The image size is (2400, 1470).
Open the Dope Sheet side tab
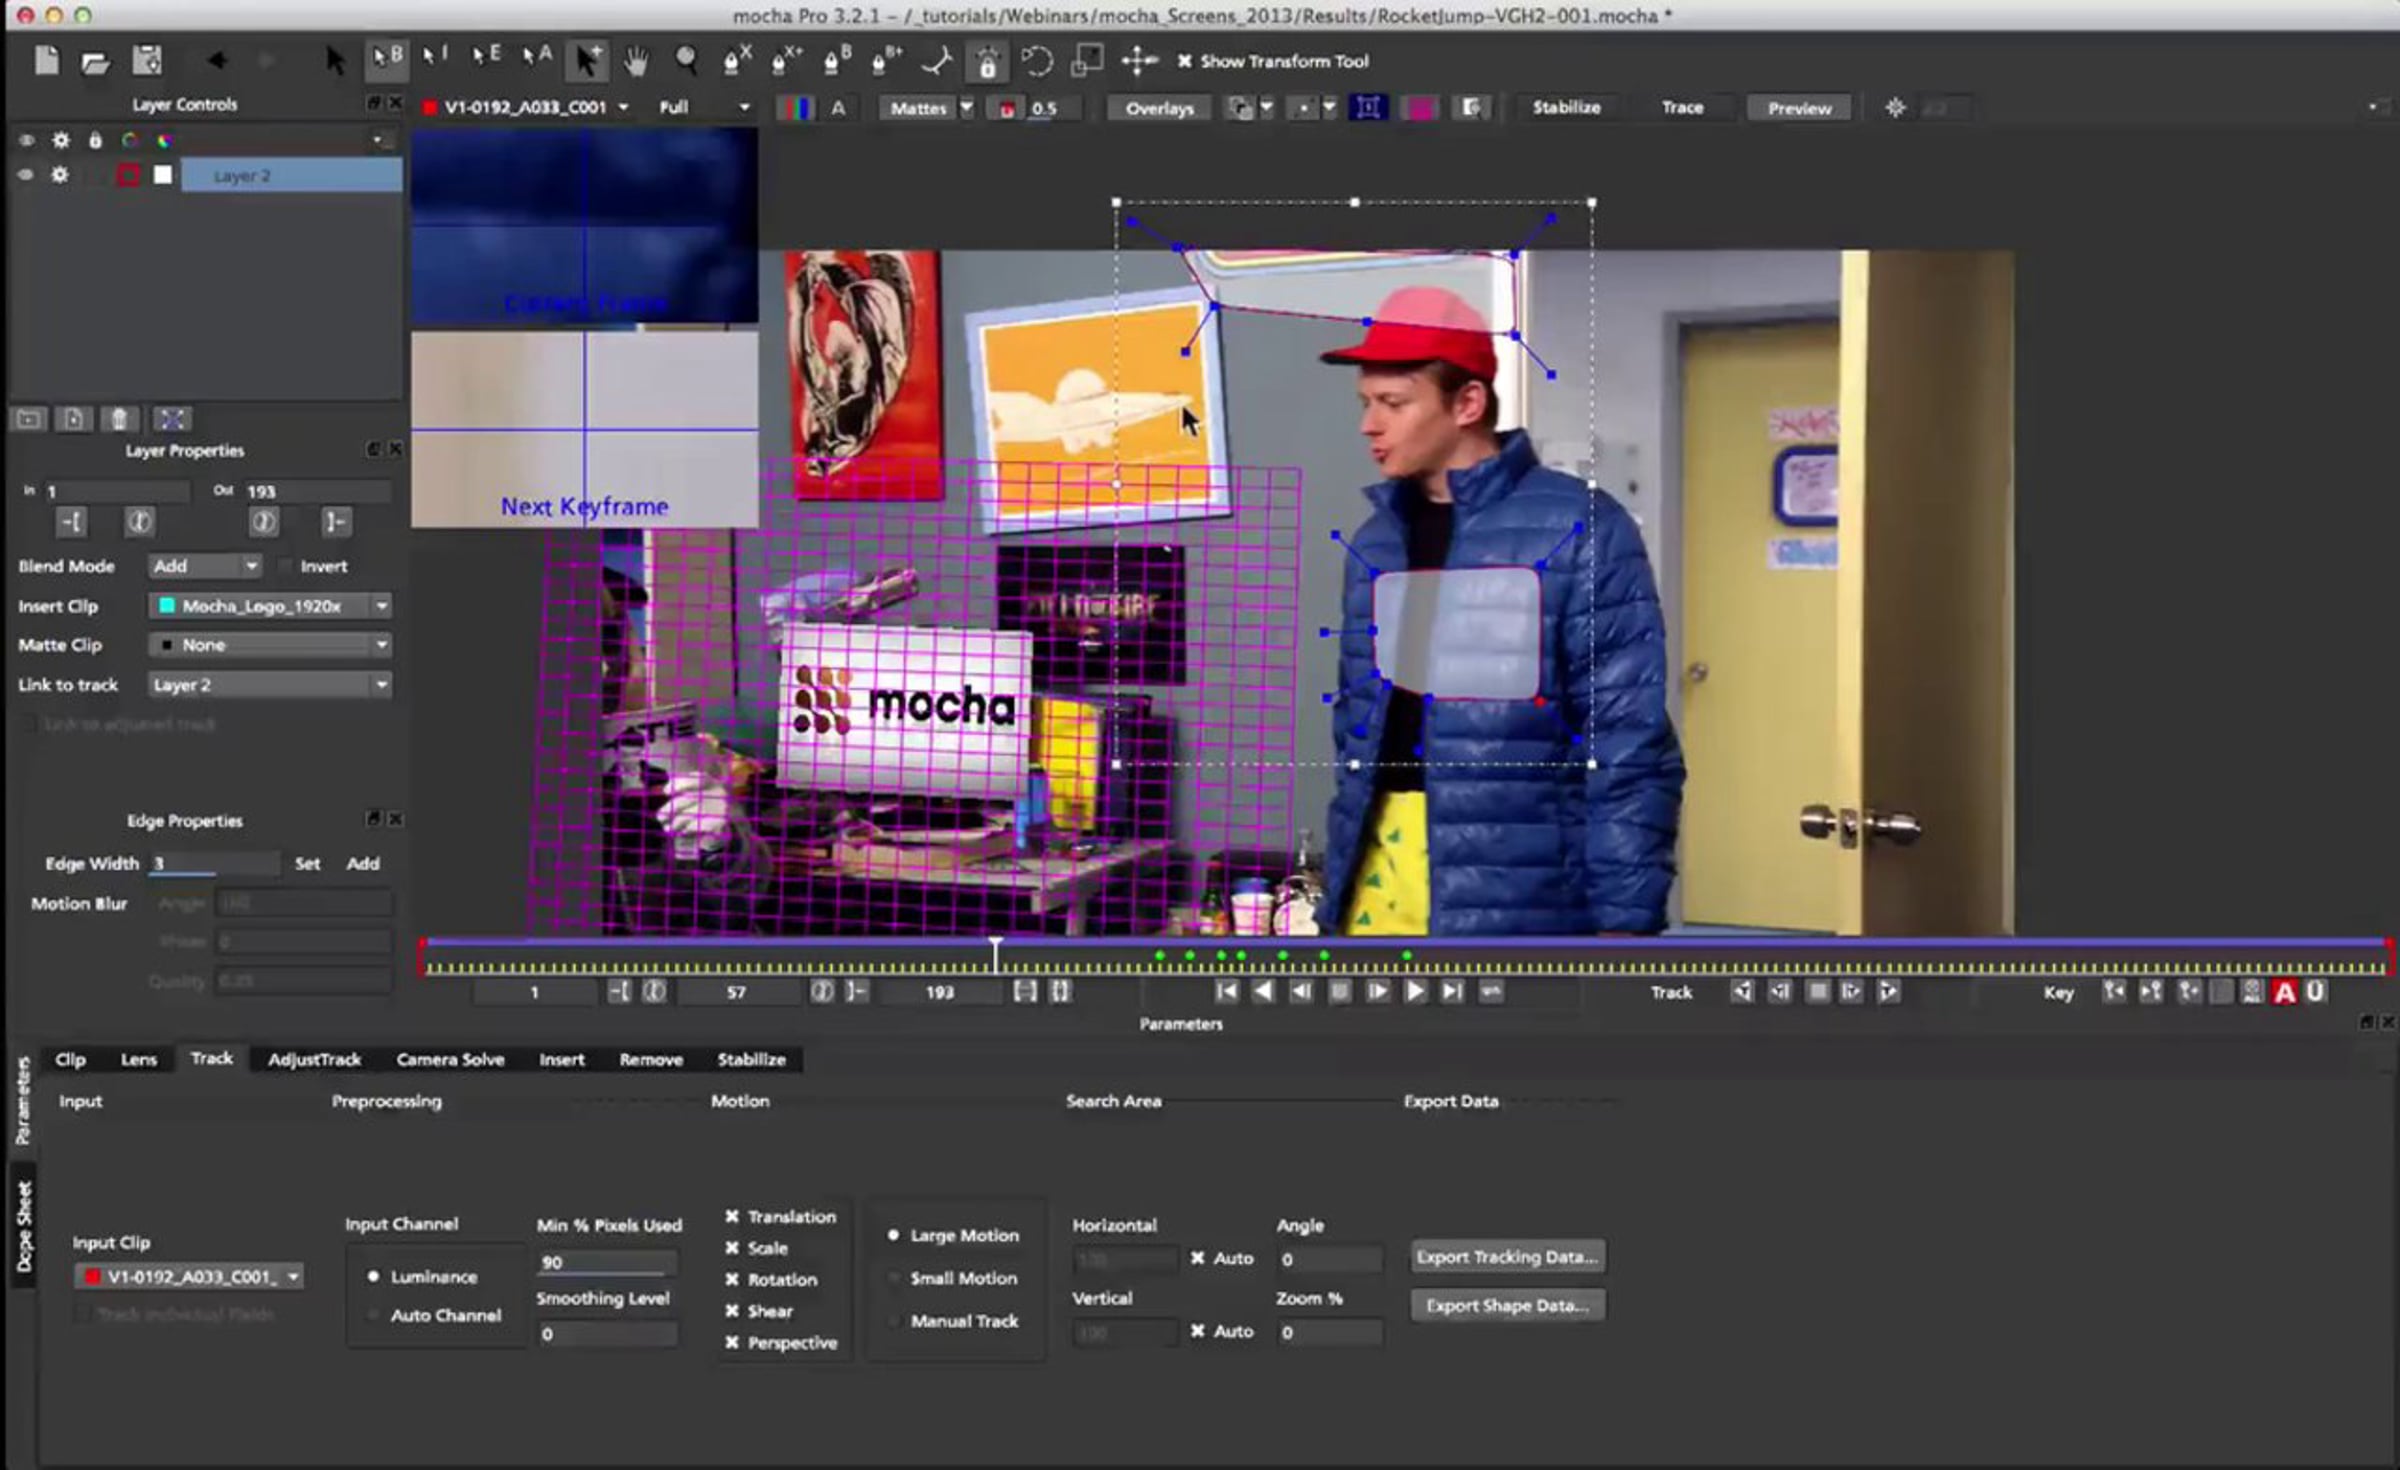click(x=24, y=1226)
